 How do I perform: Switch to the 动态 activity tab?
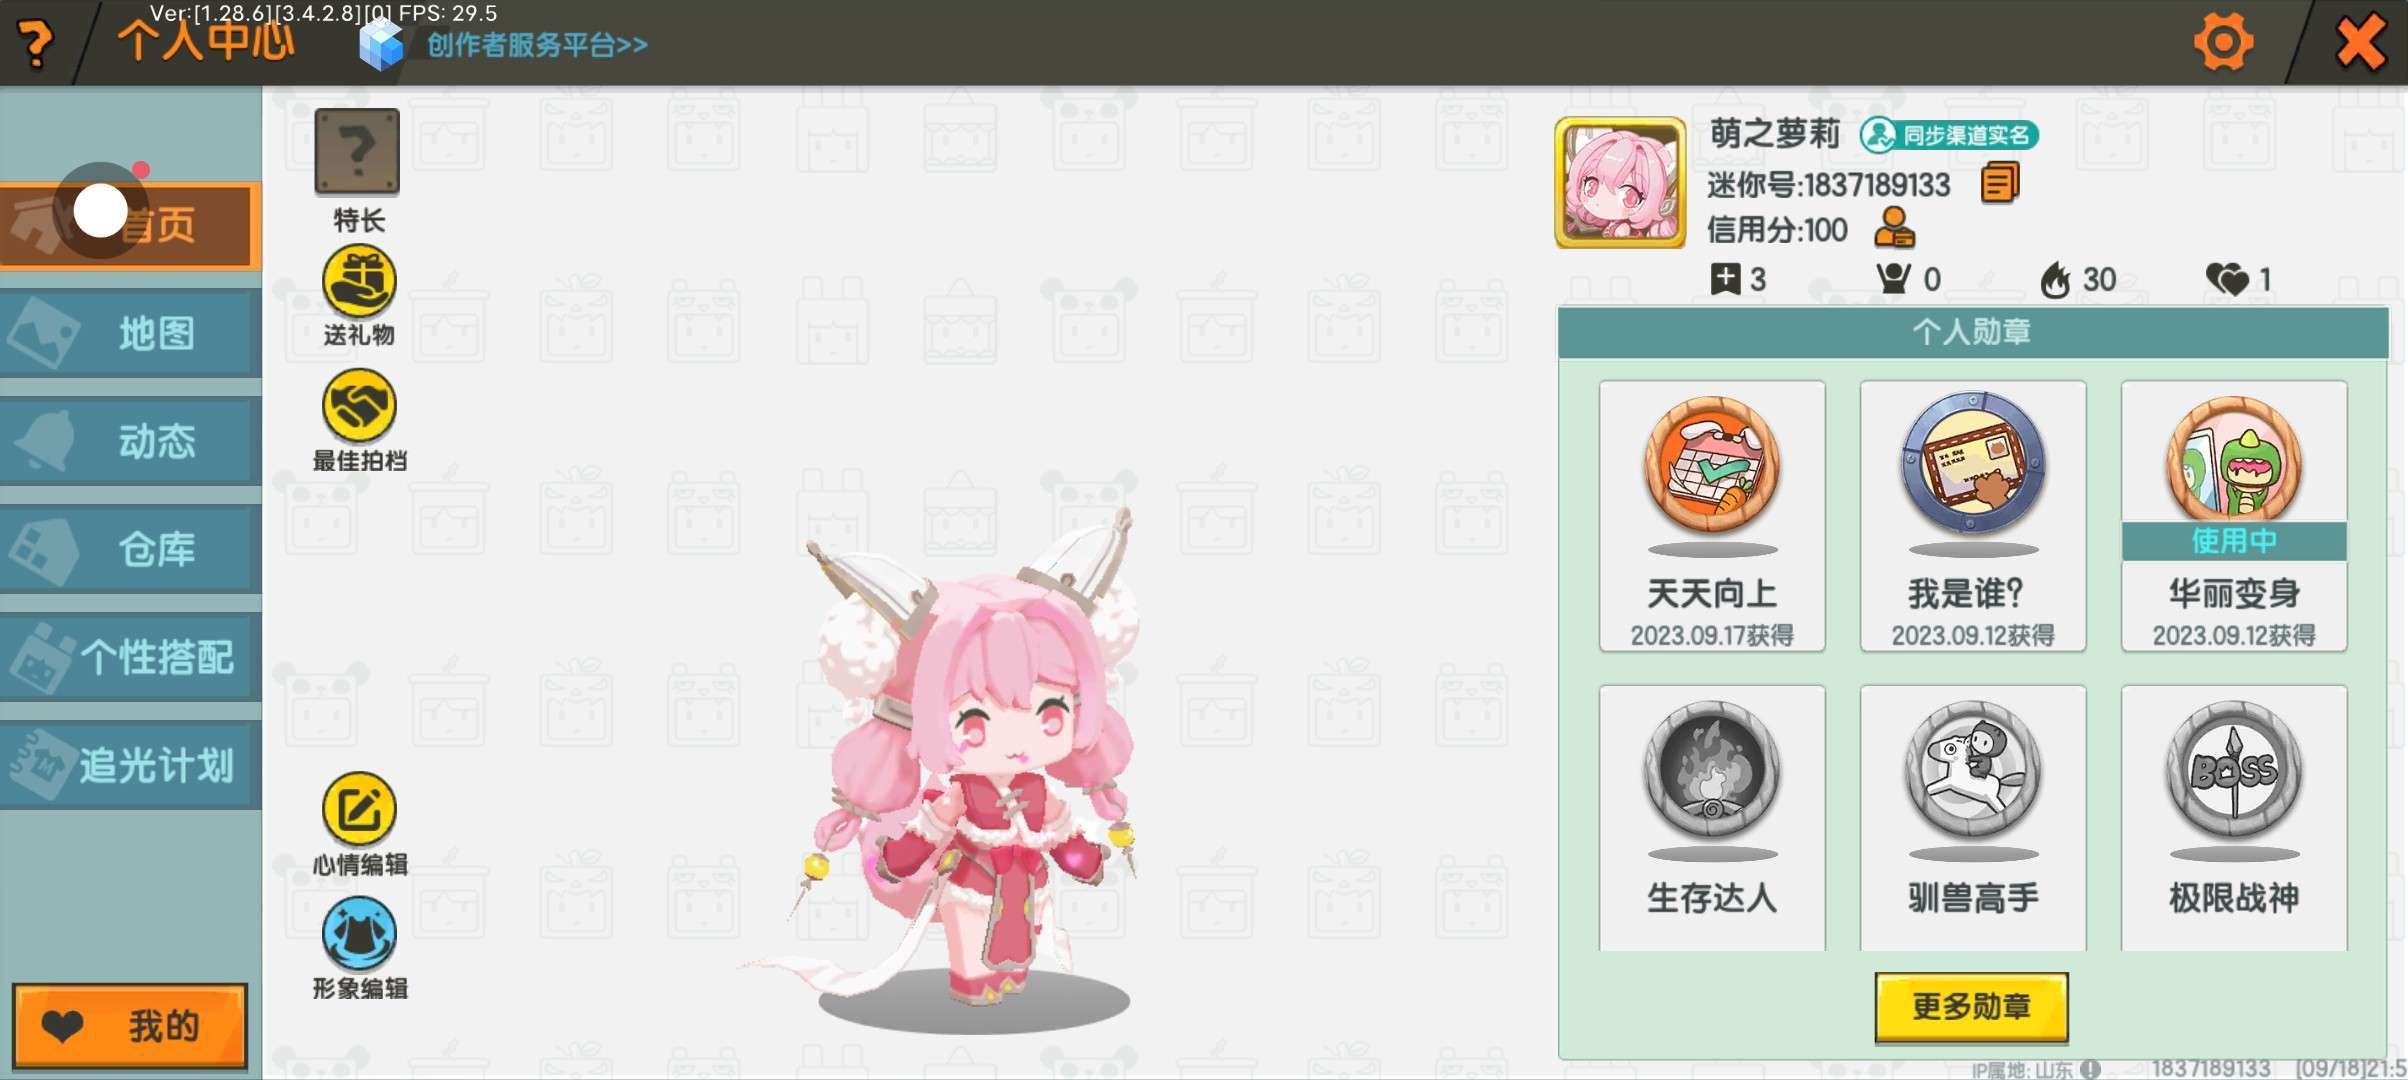(131, 442)
